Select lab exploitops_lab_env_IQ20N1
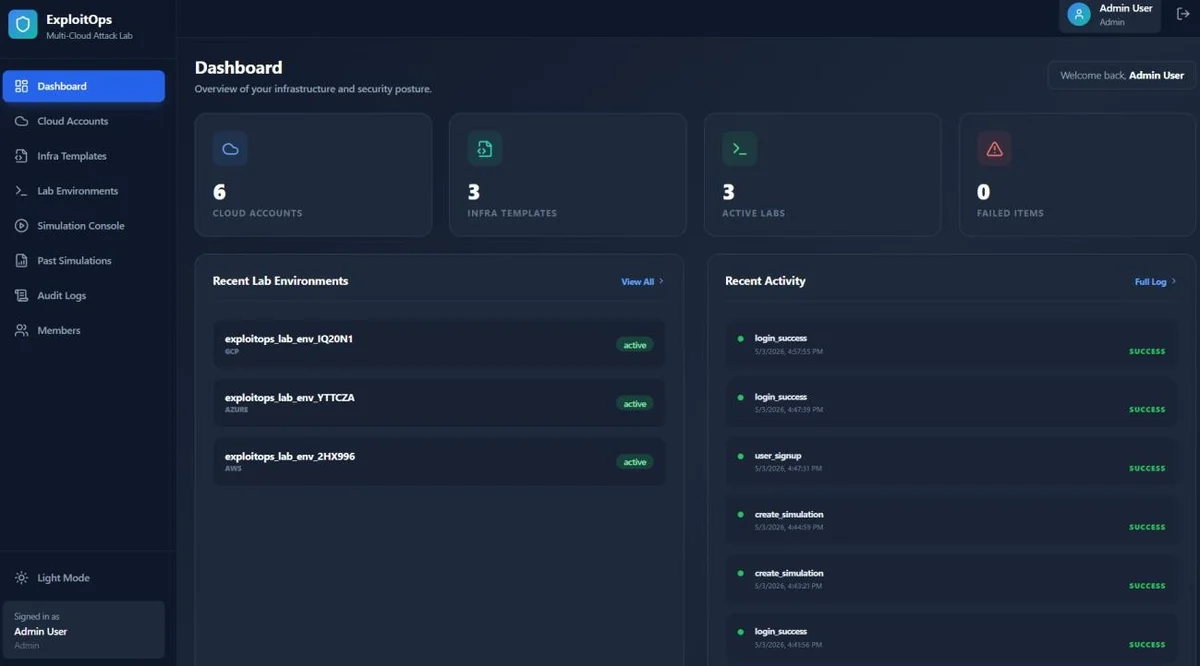The image size is (1200, 666). click(439, 344)
